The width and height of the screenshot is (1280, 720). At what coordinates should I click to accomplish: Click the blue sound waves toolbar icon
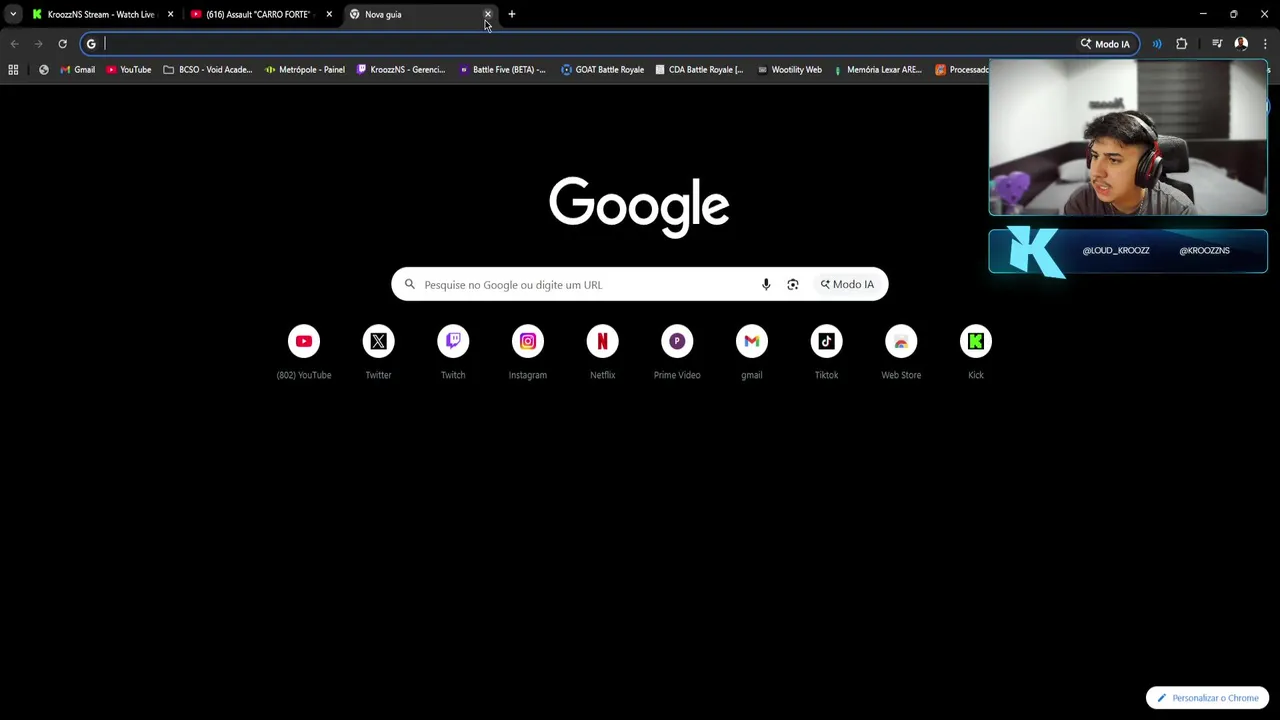click(1157, 44)
